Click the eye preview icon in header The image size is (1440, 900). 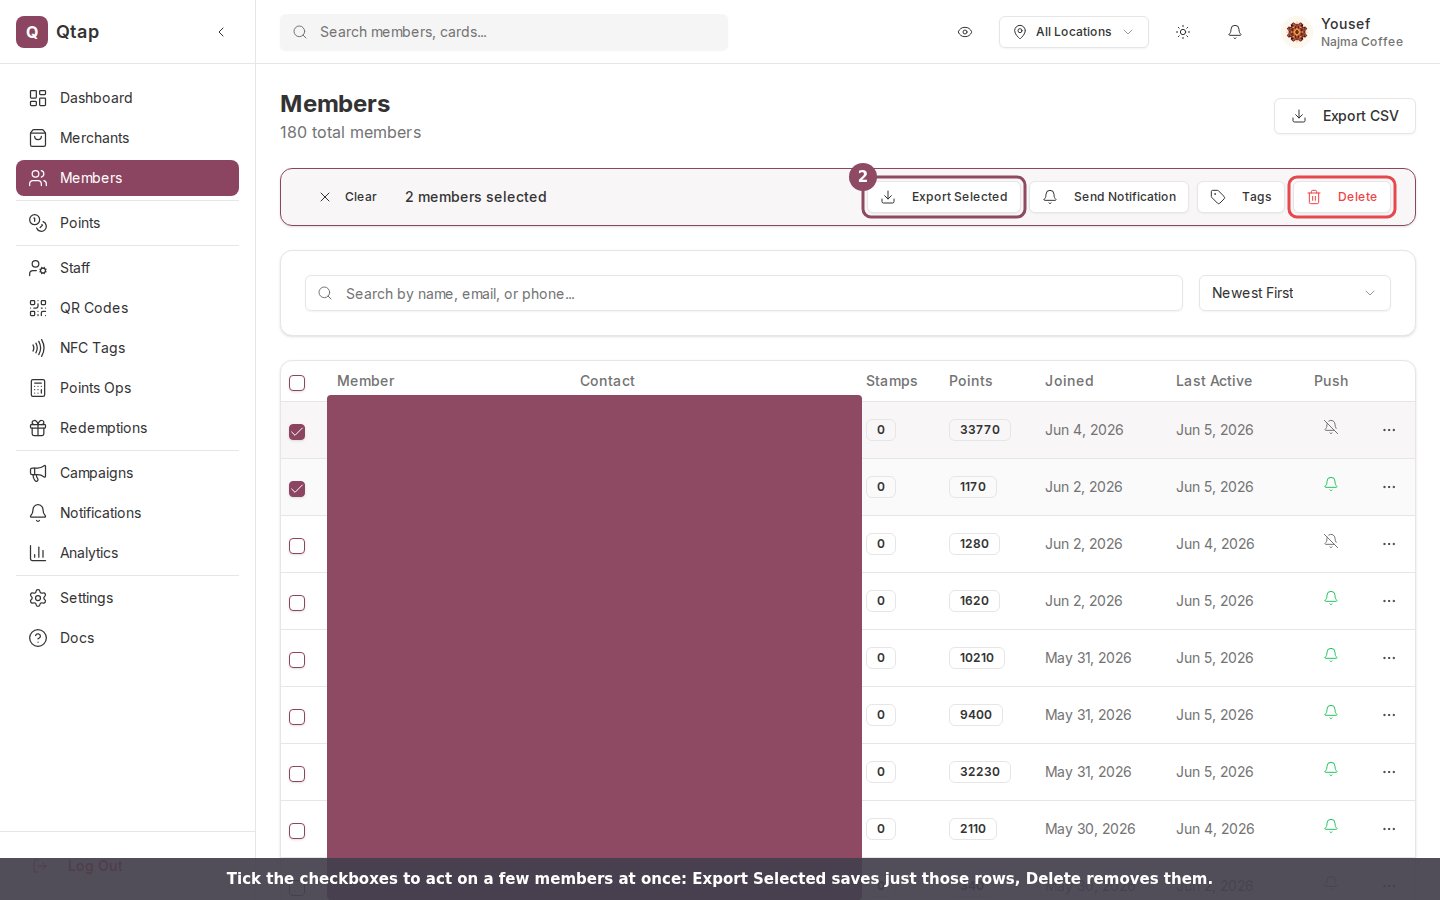point(965,32)
